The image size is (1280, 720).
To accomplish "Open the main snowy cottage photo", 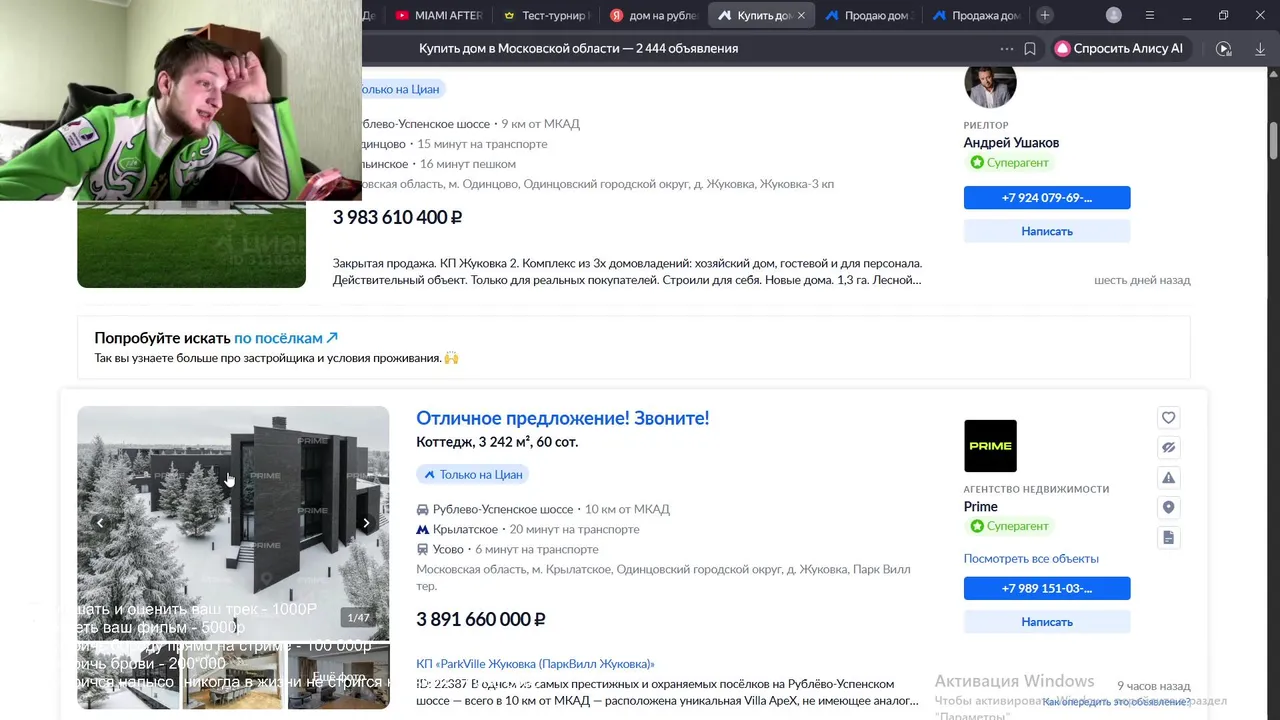I will click(233, 522).
